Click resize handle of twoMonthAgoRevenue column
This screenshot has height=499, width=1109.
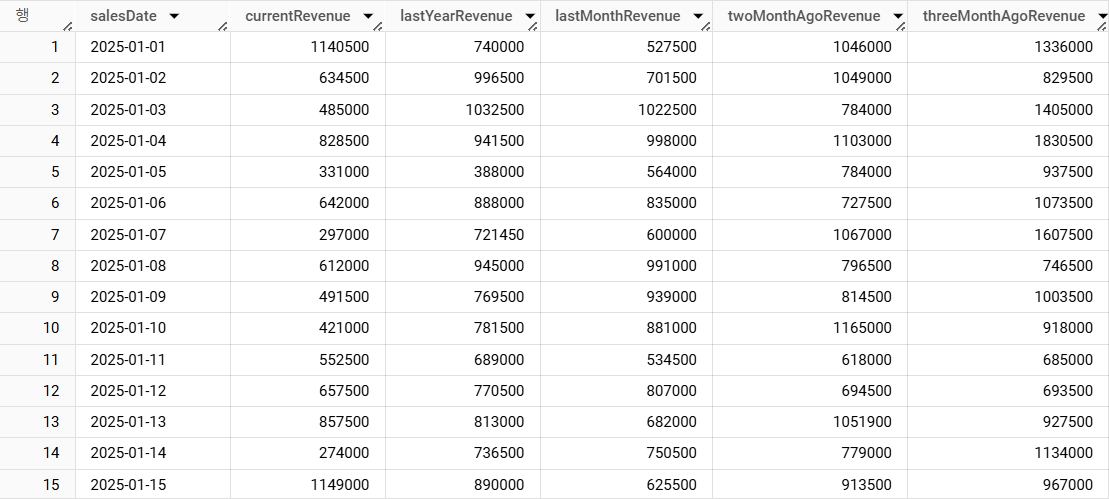tap(900, 26)
